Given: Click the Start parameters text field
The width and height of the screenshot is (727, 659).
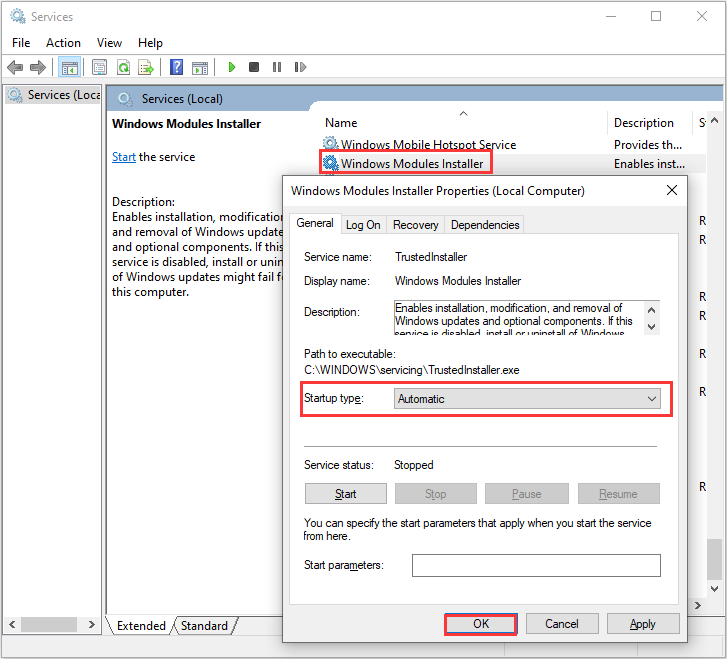Looking at the screenshot, I should [x=536, y=566].
